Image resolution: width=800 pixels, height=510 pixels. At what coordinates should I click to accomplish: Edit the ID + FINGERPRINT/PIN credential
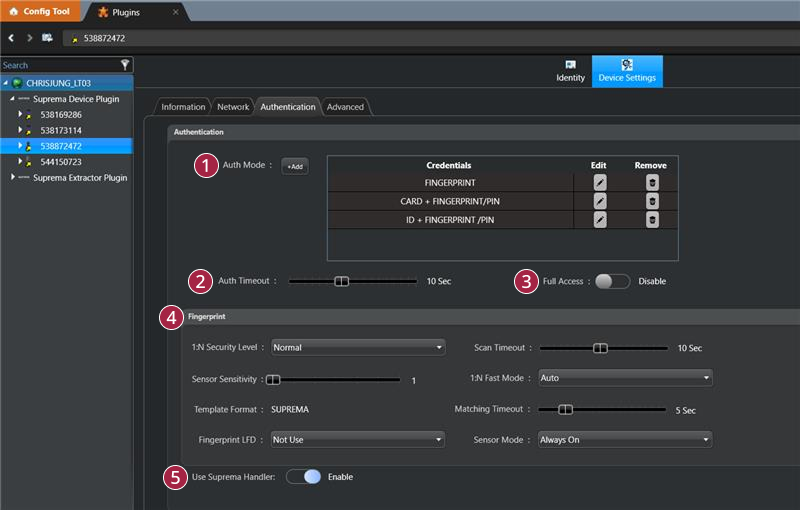600,219
